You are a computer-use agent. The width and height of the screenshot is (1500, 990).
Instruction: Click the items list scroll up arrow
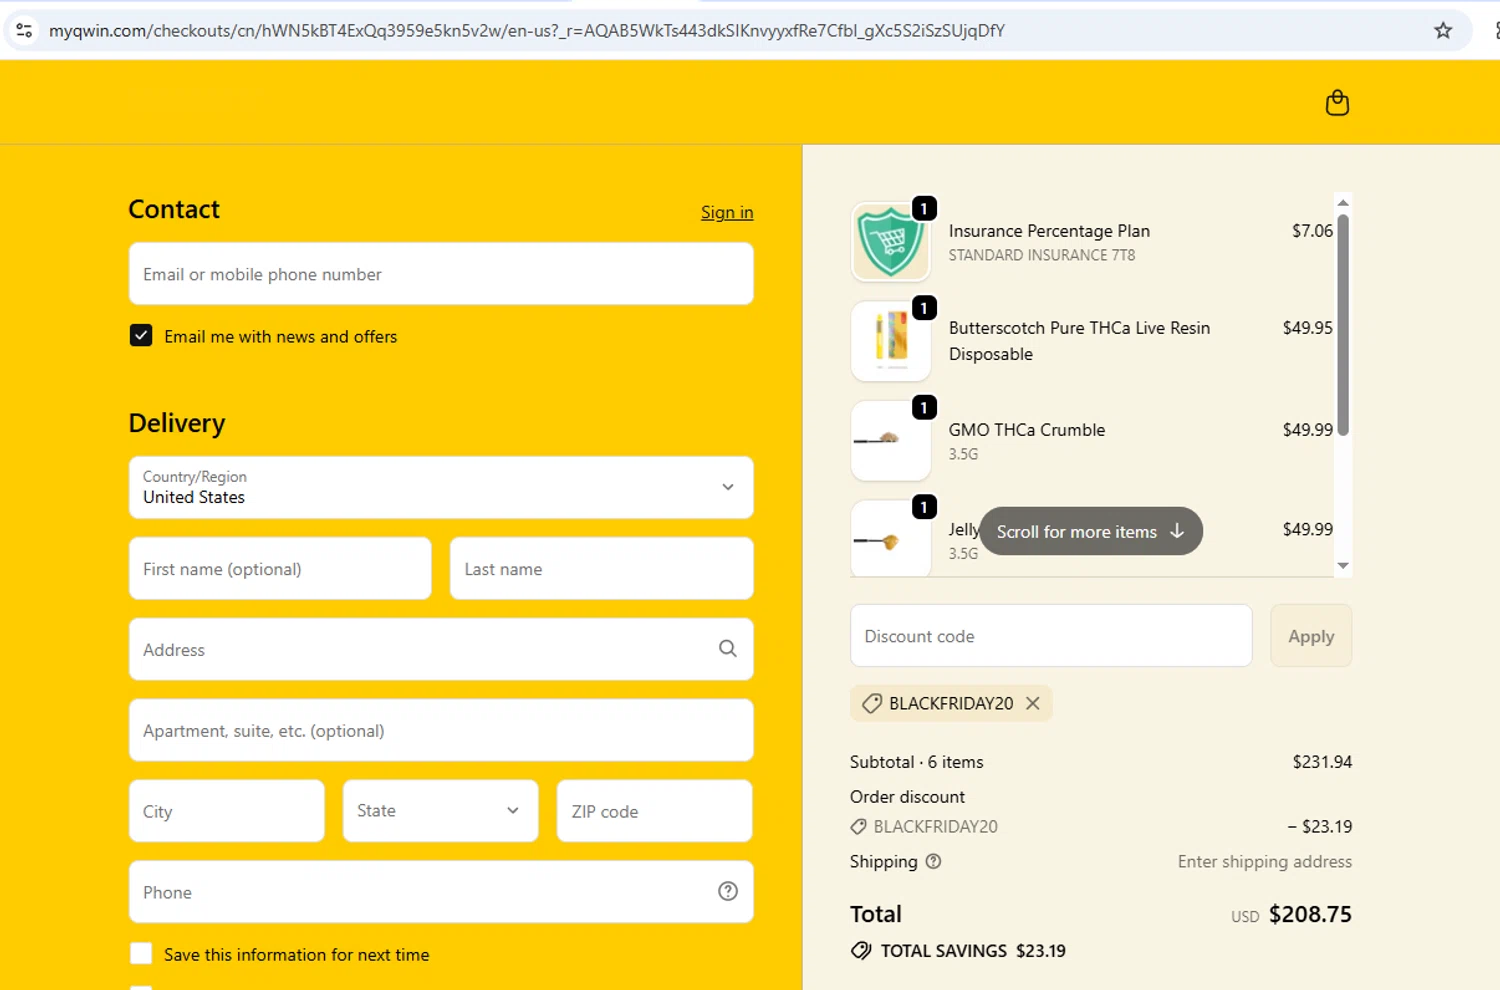1343,203
